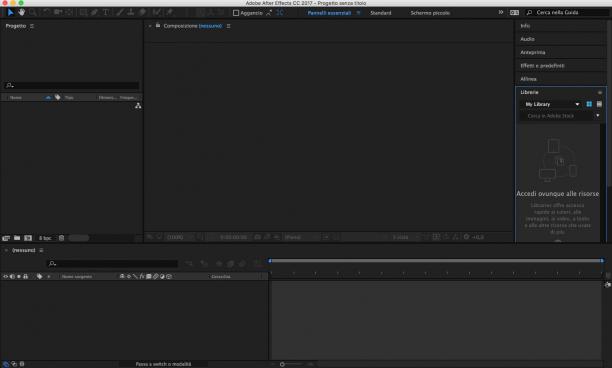The image size is (612, 368).
Task: Click the label tag column in timeline header
Action: 39,276
